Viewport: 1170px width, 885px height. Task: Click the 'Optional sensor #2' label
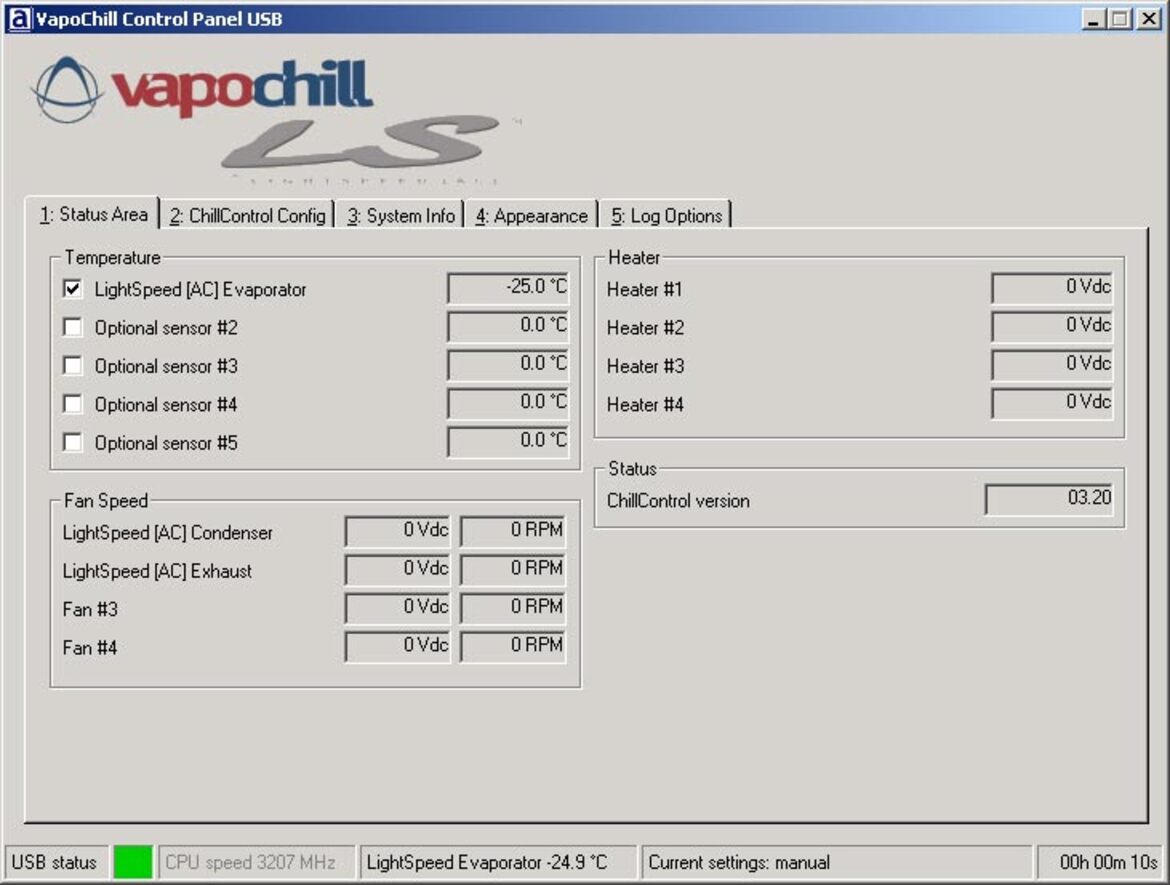point(166,328)
